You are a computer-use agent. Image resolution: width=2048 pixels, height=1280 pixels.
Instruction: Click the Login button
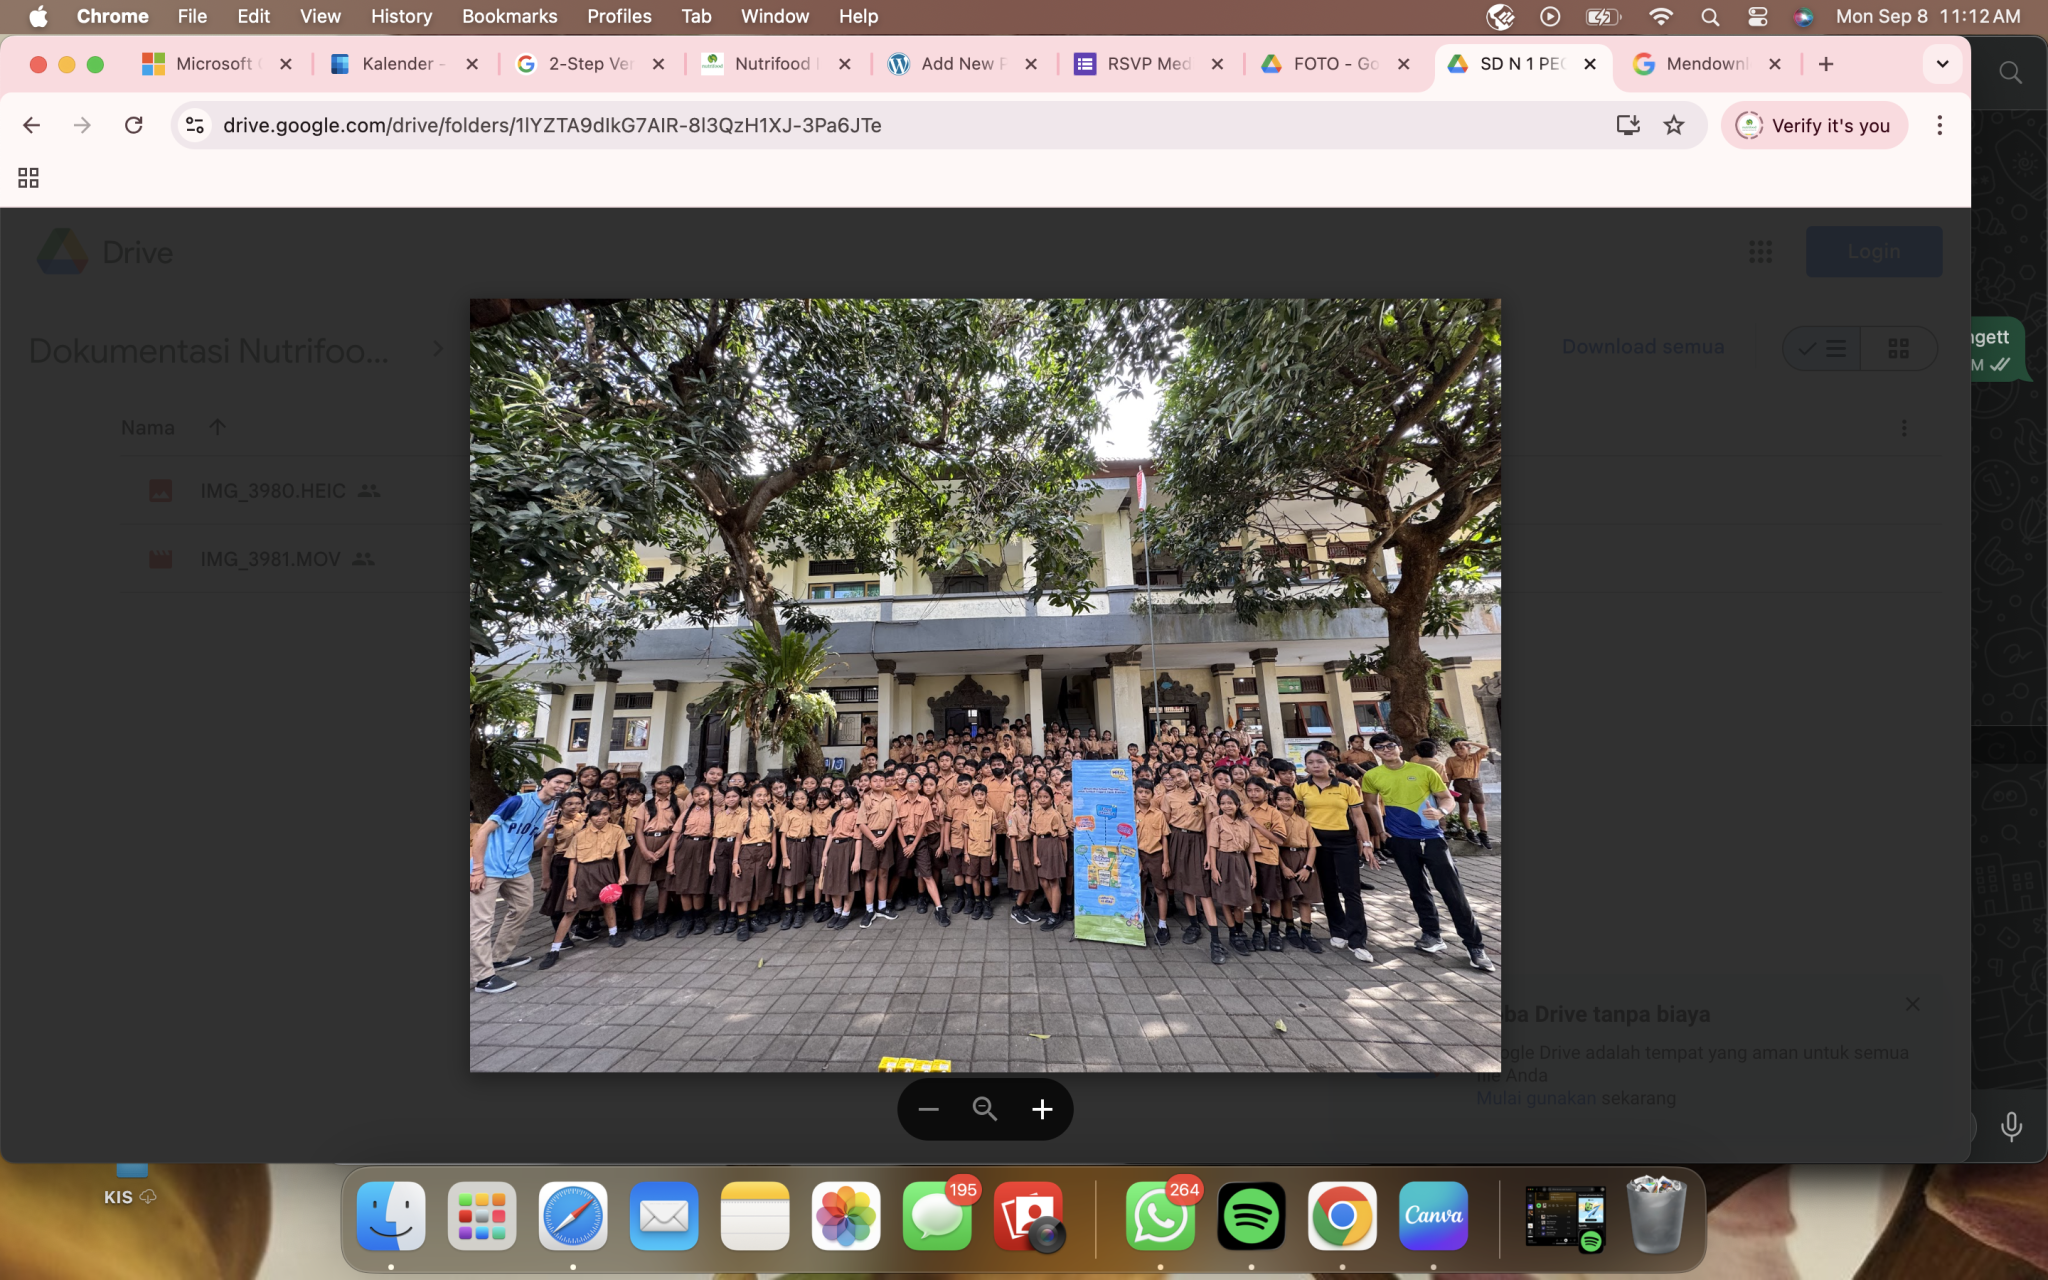(x=1873, y=252)
